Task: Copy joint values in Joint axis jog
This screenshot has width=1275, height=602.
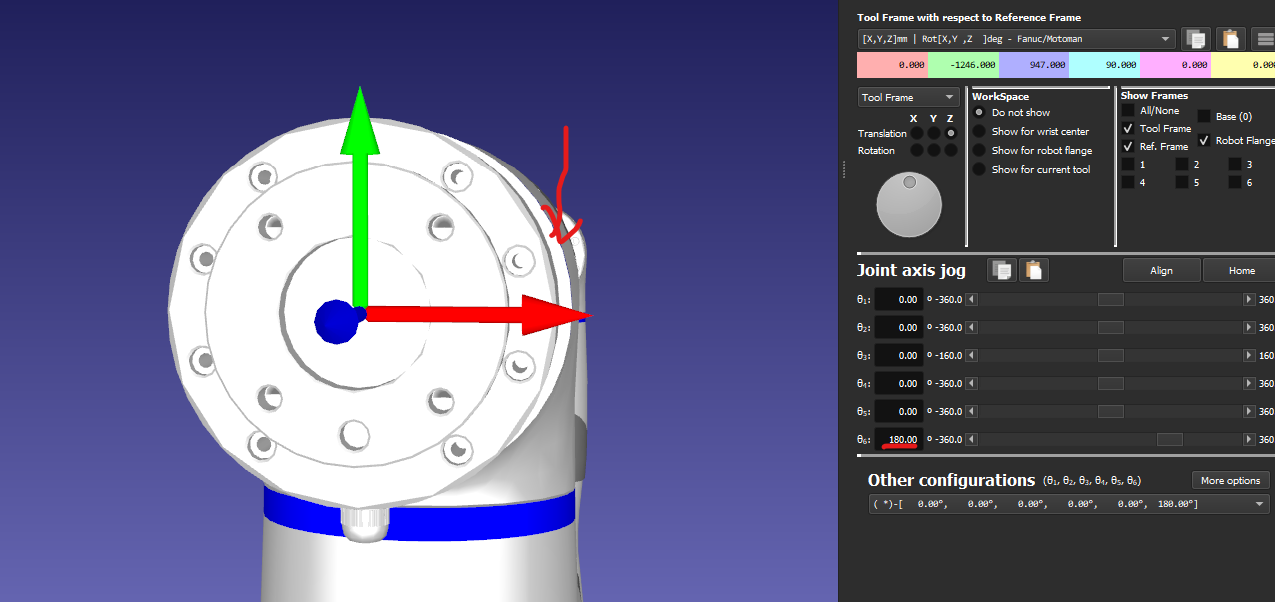Action: (x=1002, y=270)
